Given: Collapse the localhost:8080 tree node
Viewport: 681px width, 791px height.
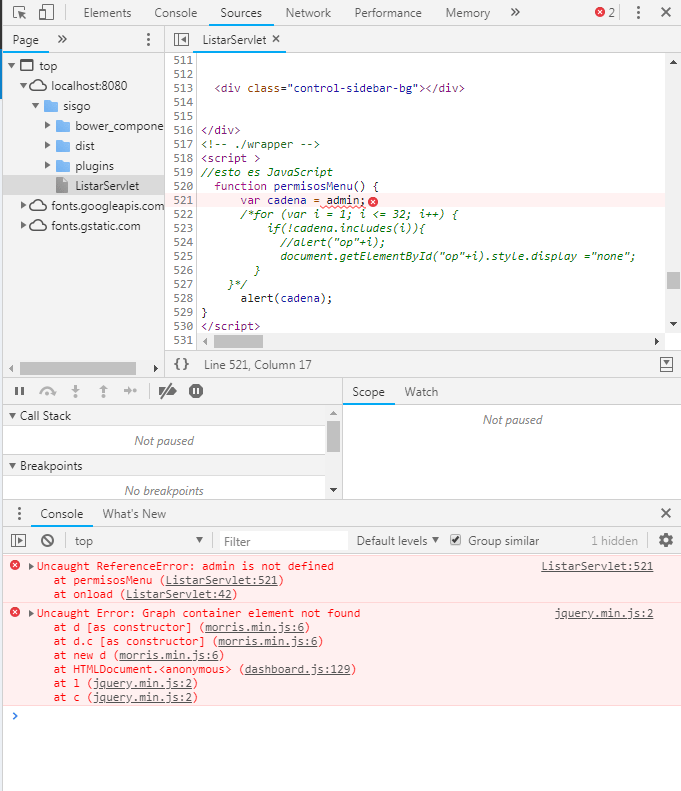Looking at the screenshot, I should 23,86.
